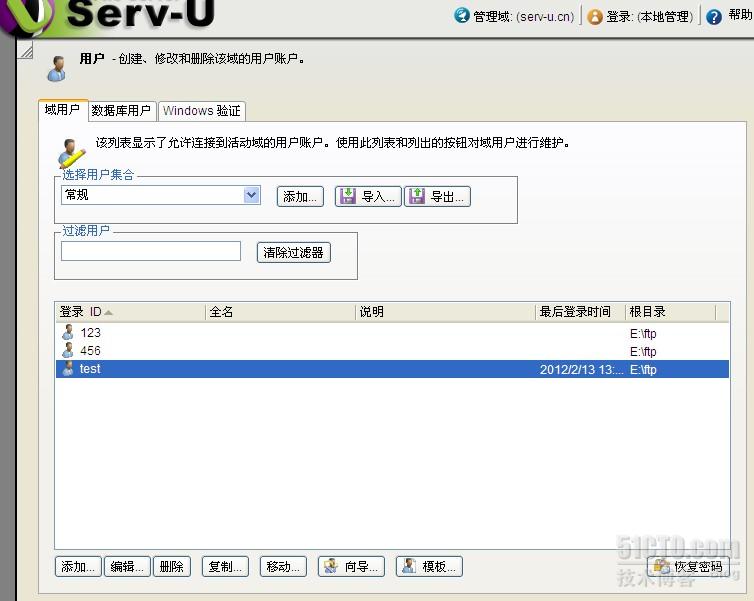Select user row 456
754x601 pixels.
pos(392,351)
